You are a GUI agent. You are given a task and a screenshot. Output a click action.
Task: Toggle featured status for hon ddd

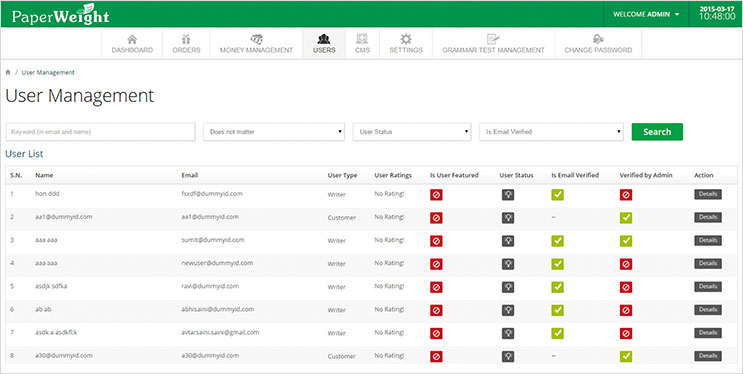coord(436,195)
